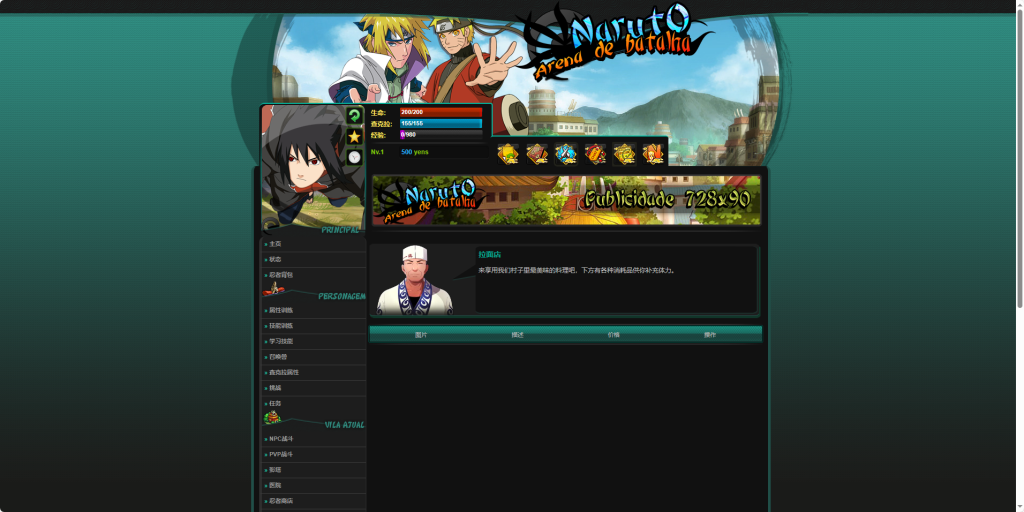Click the Publicidade 728x90 ad banner
1024x512 pixels.
point(566,200)
